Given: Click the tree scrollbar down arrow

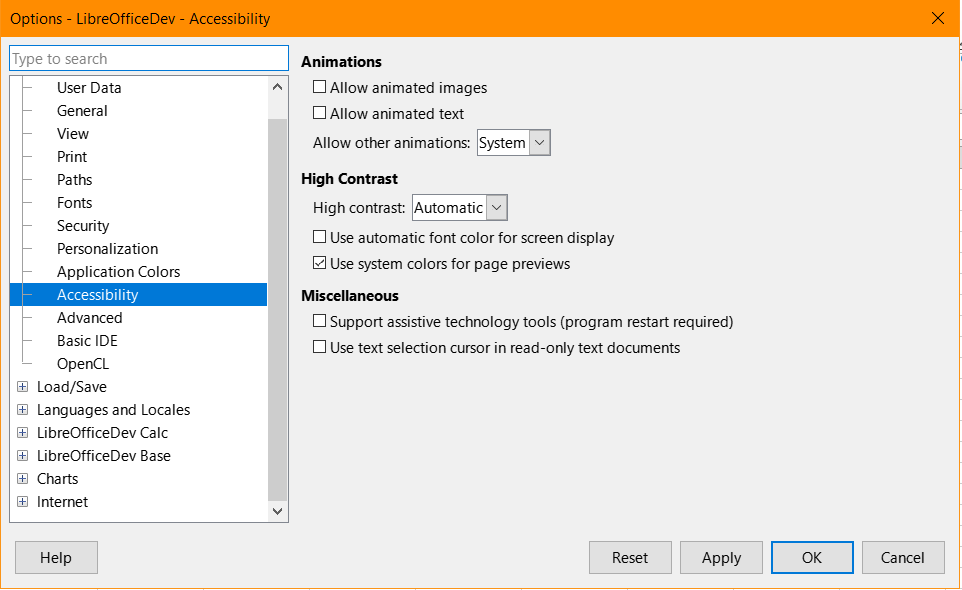Looking at the screenshot, I should pyautogui.click(x=277, y=511).
